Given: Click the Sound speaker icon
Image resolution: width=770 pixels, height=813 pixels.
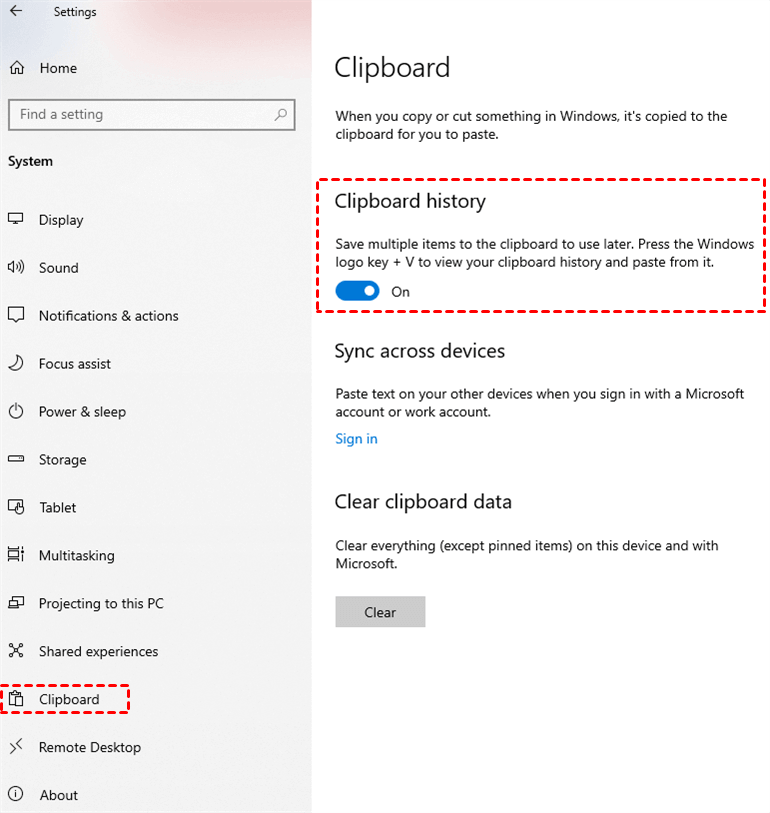Looking at the screenshot, I should coord(16,268).
